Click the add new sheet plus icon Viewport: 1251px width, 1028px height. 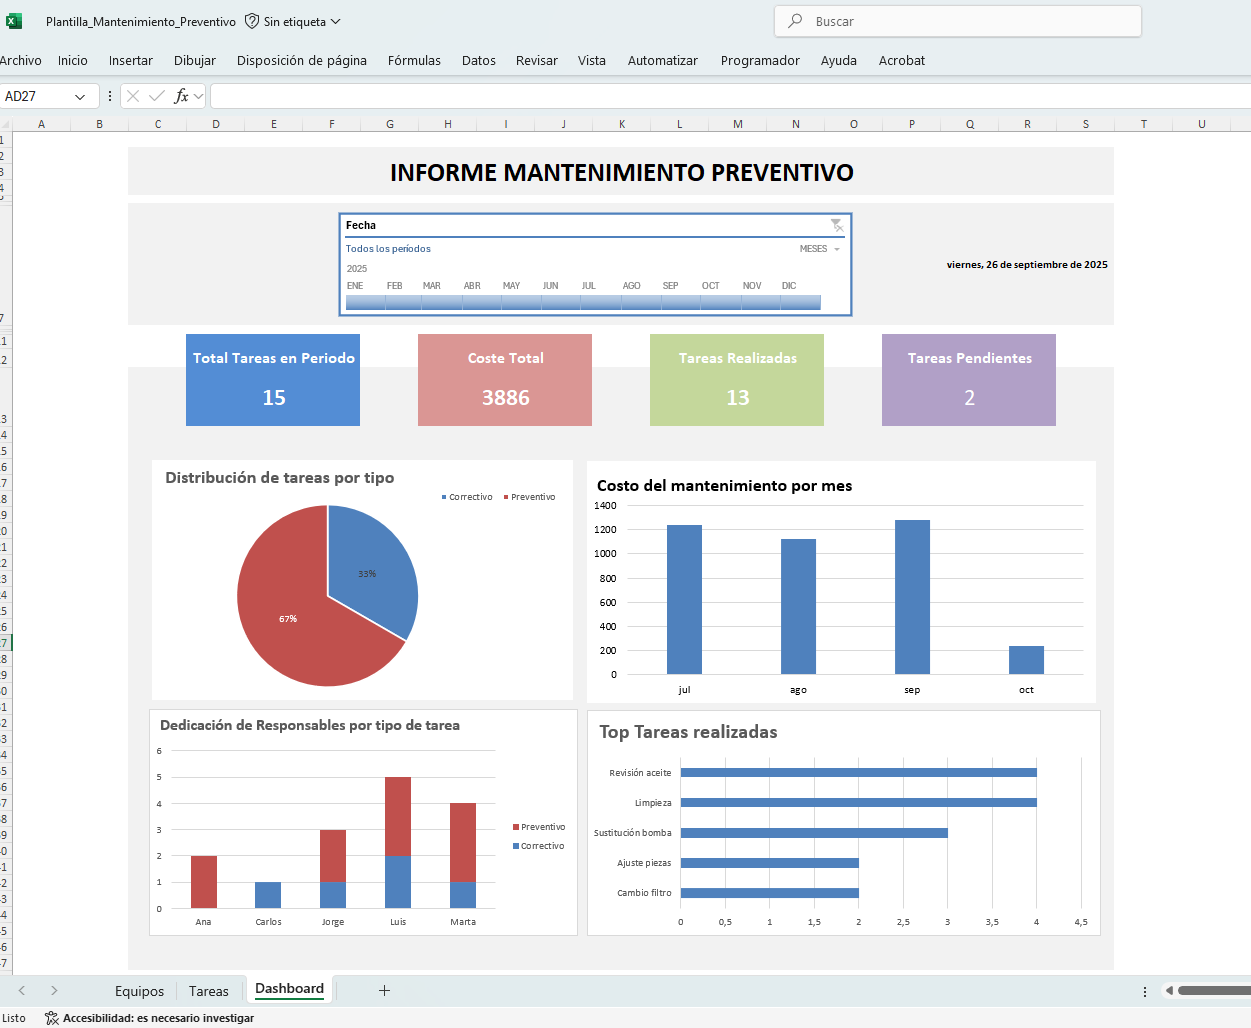pos(384,989)
